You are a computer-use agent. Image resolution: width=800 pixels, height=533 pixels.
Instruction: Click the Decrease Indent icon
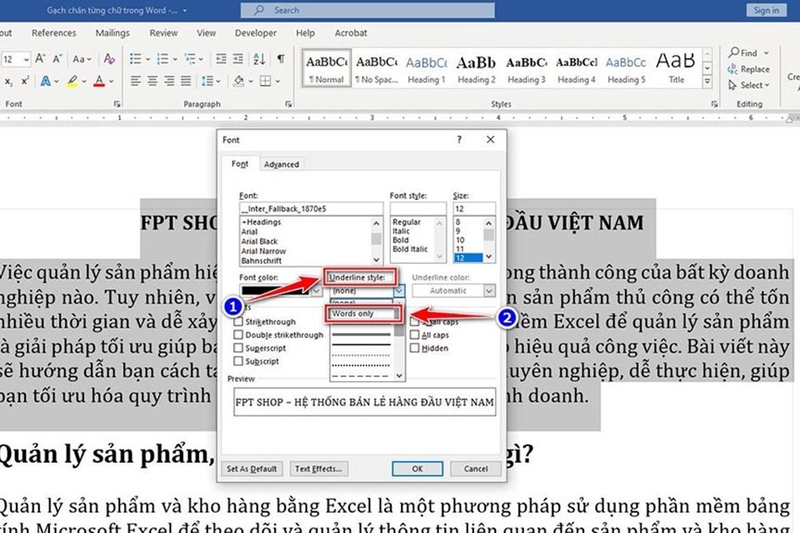coord(221,59)
